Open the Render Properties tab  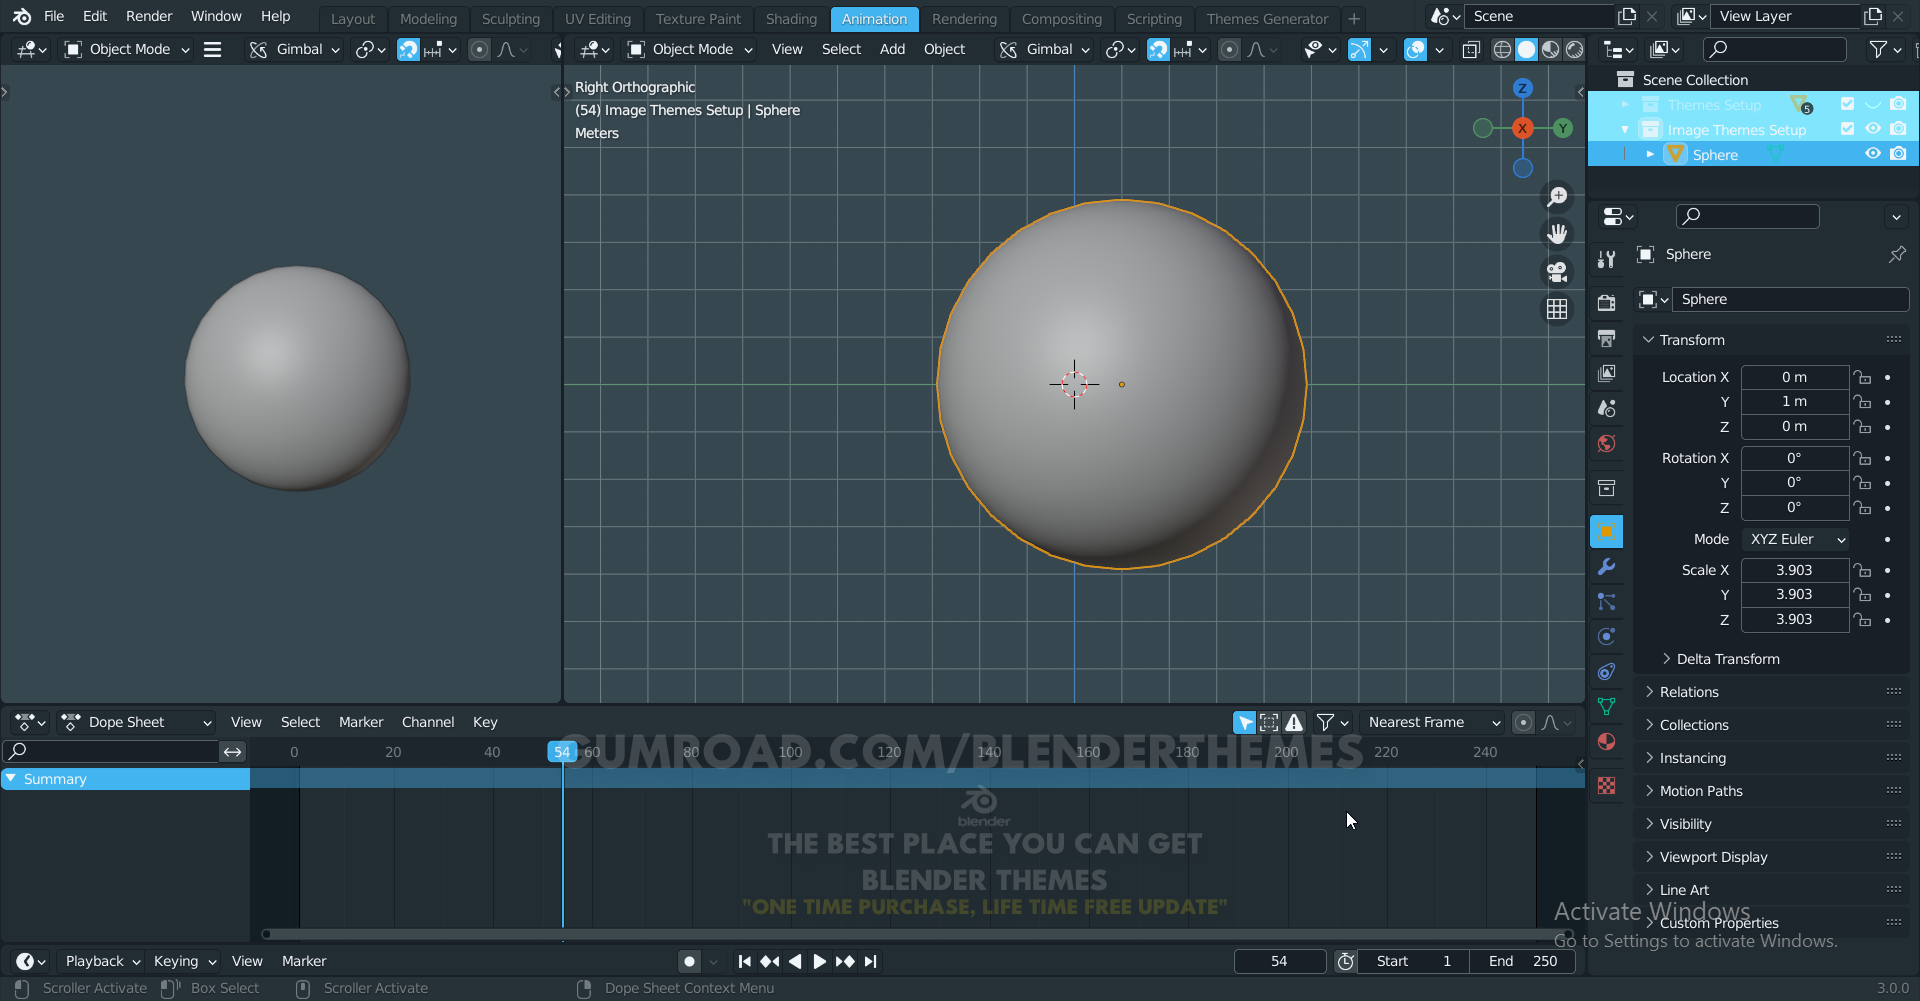(x=1607, y=302)
